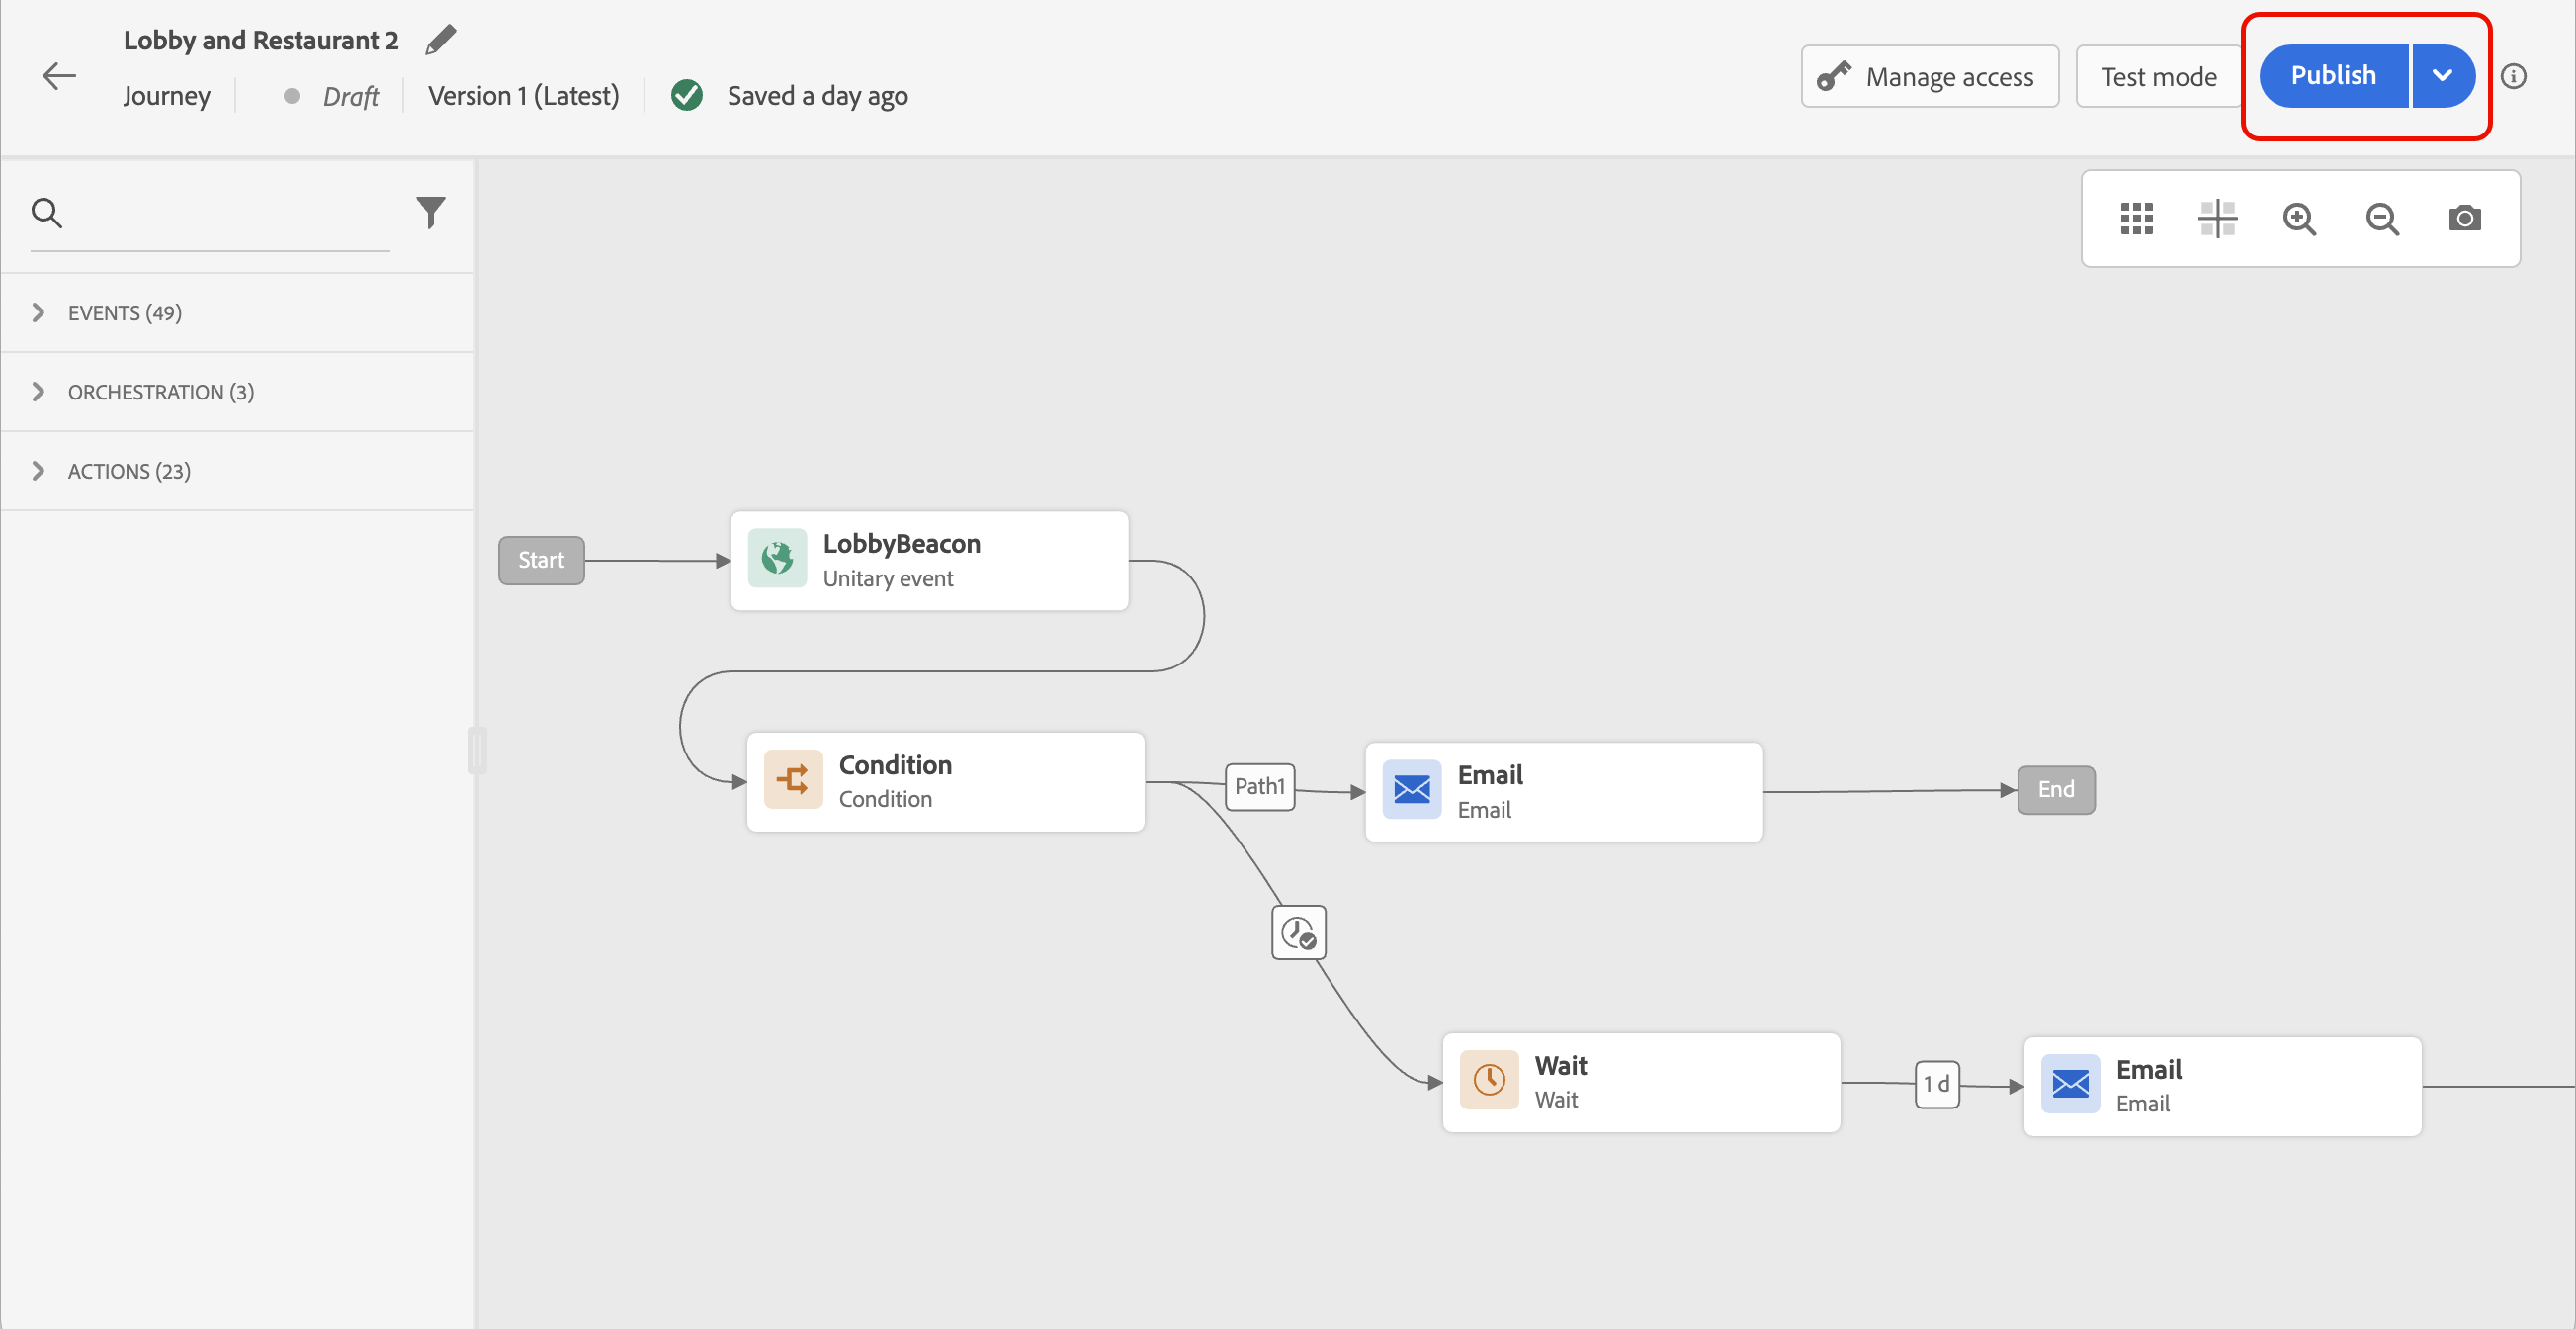Open the filter funnel icon in palette
2576x1329 pixels.
(430, 212)
